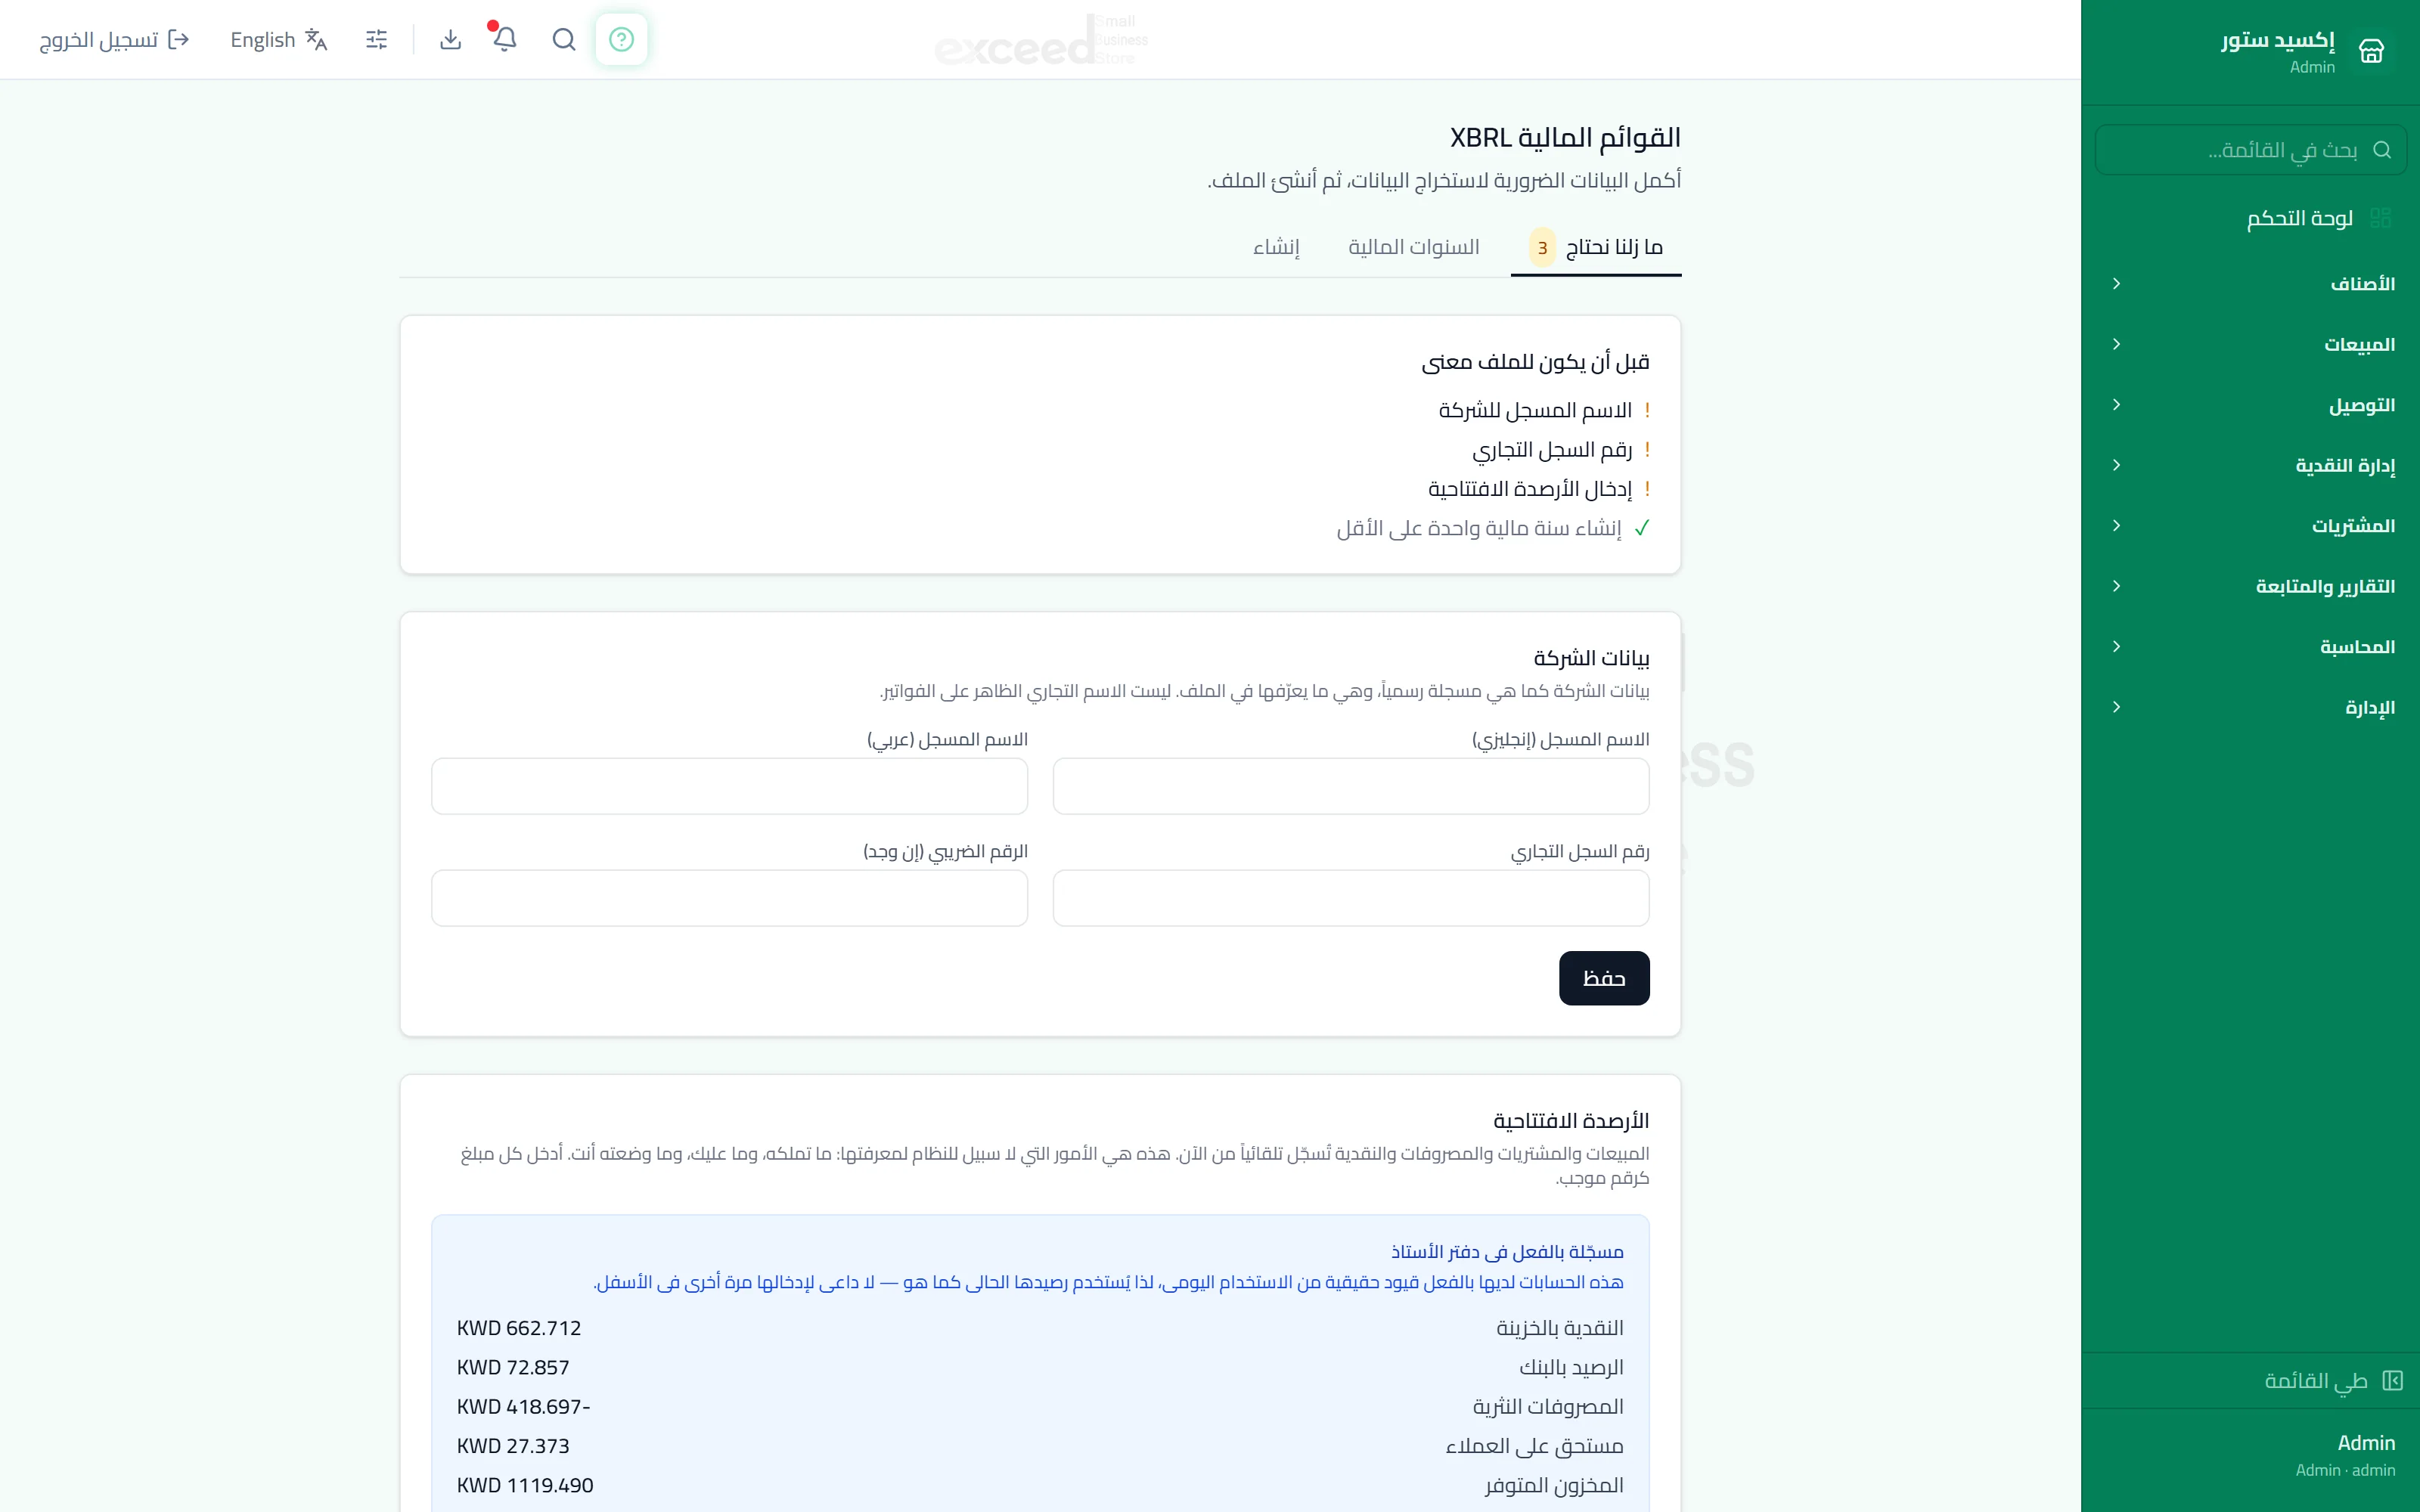Click the النقدية بالخزينة row label

[1560, 1328]
